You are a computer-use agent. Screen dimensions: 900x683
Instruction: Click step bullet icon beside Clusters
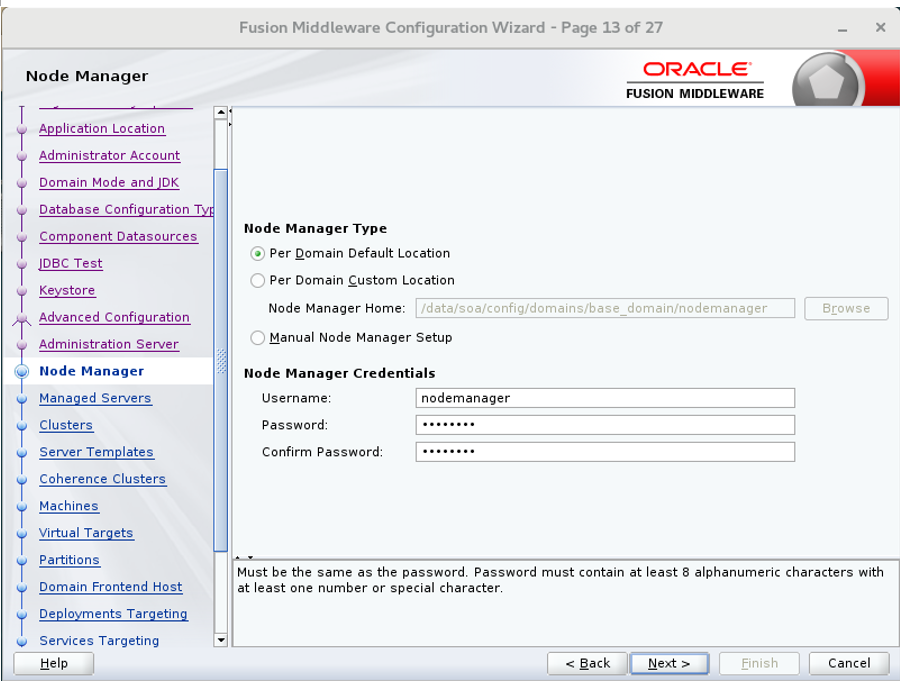point(22,426)
